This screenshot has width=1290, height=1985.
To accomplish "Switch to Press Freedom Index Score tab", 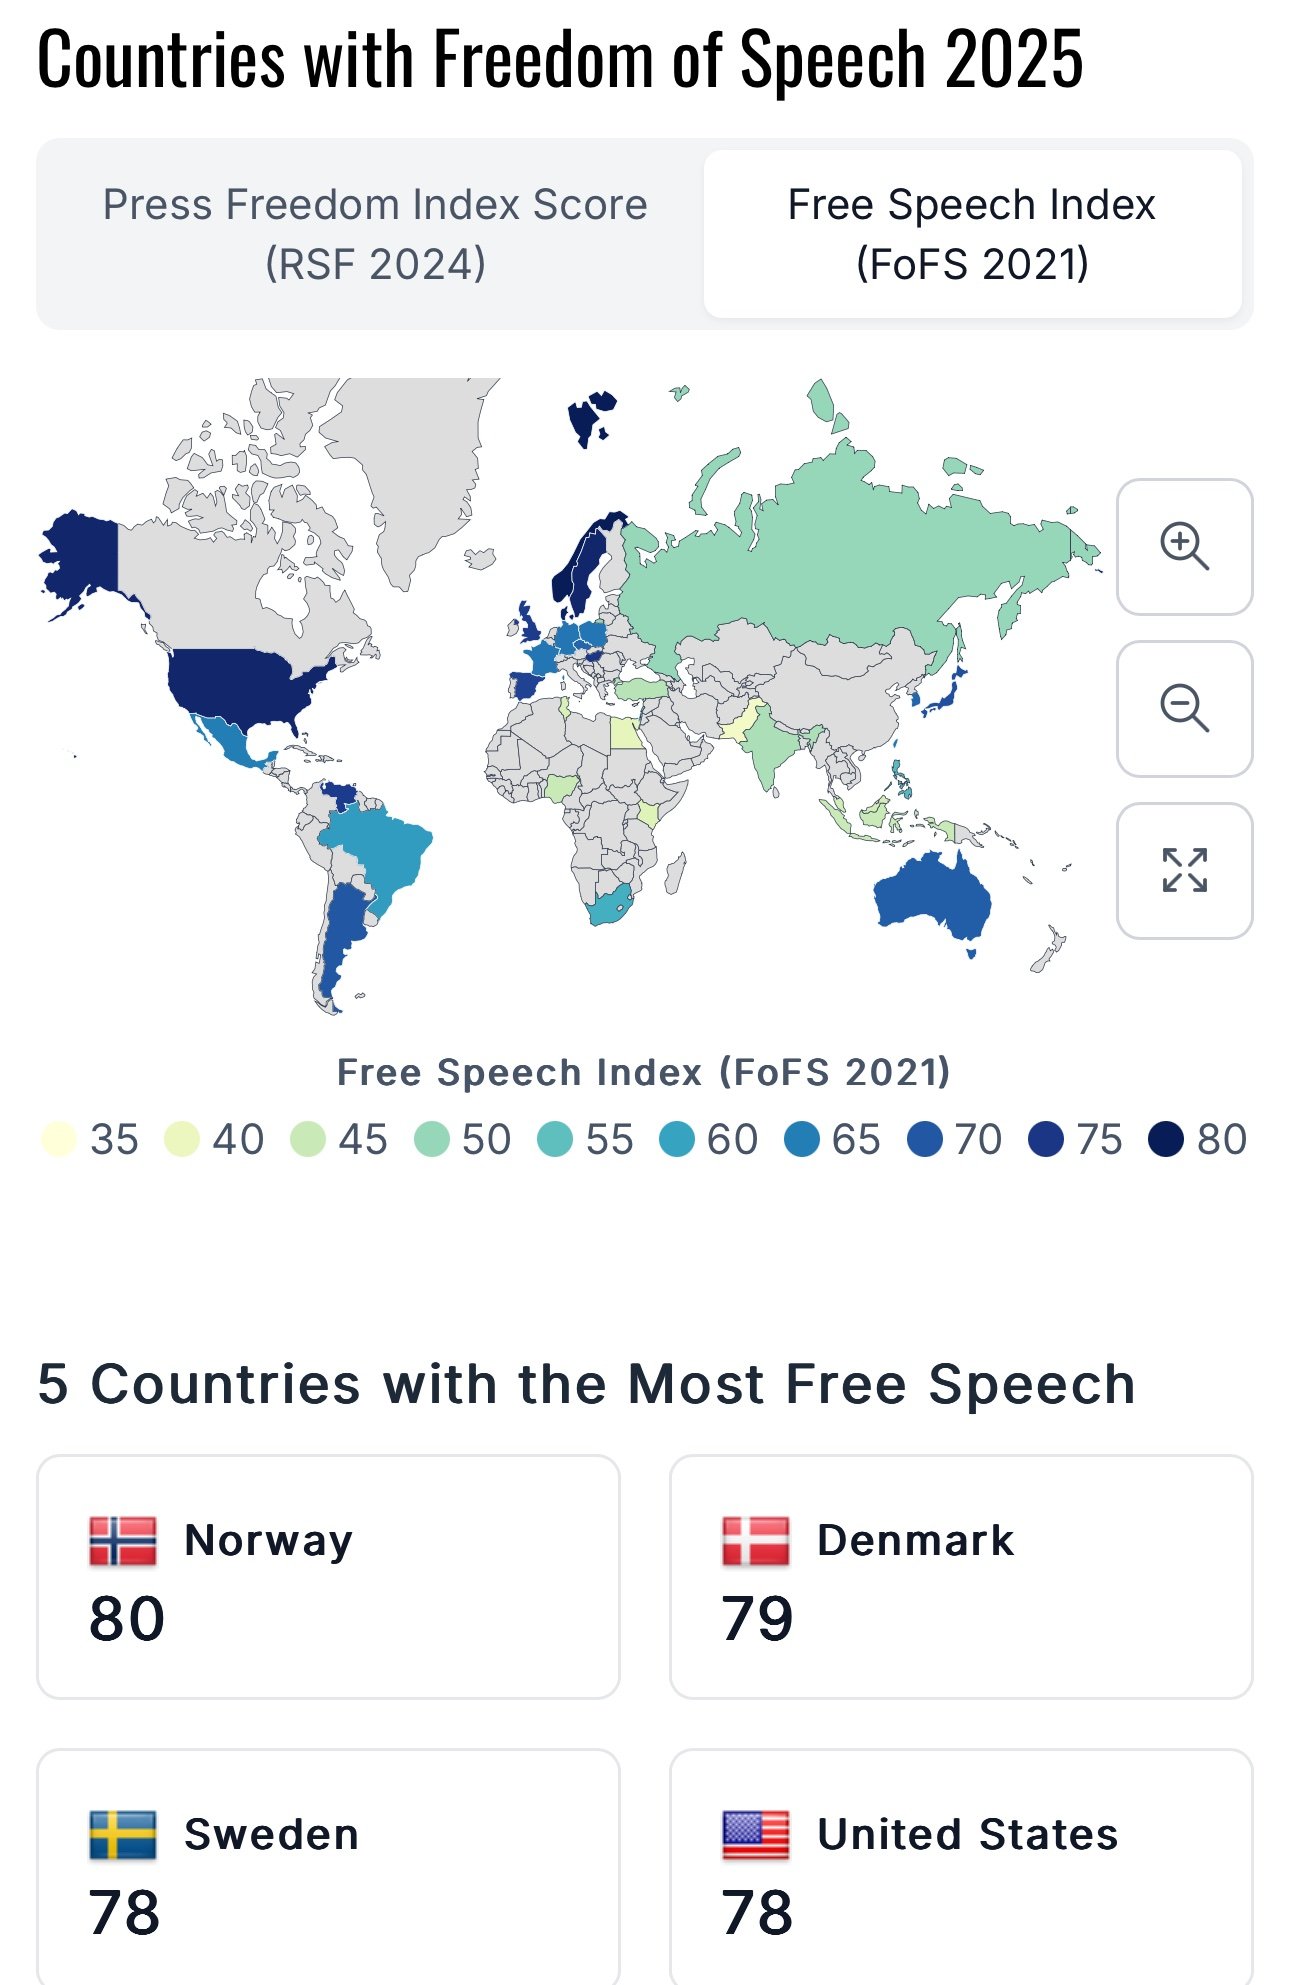I will pos(375,234).
